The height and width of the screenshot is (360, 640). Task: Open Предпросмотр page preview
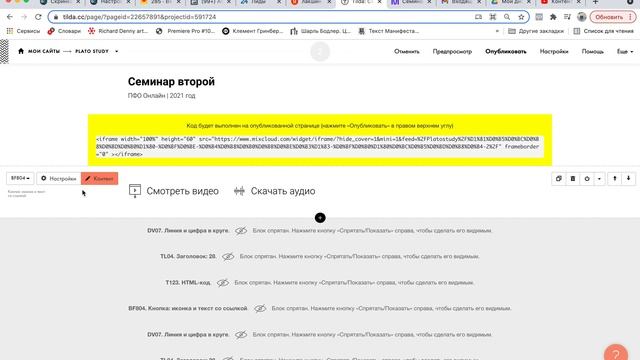(x=452, y=51)
